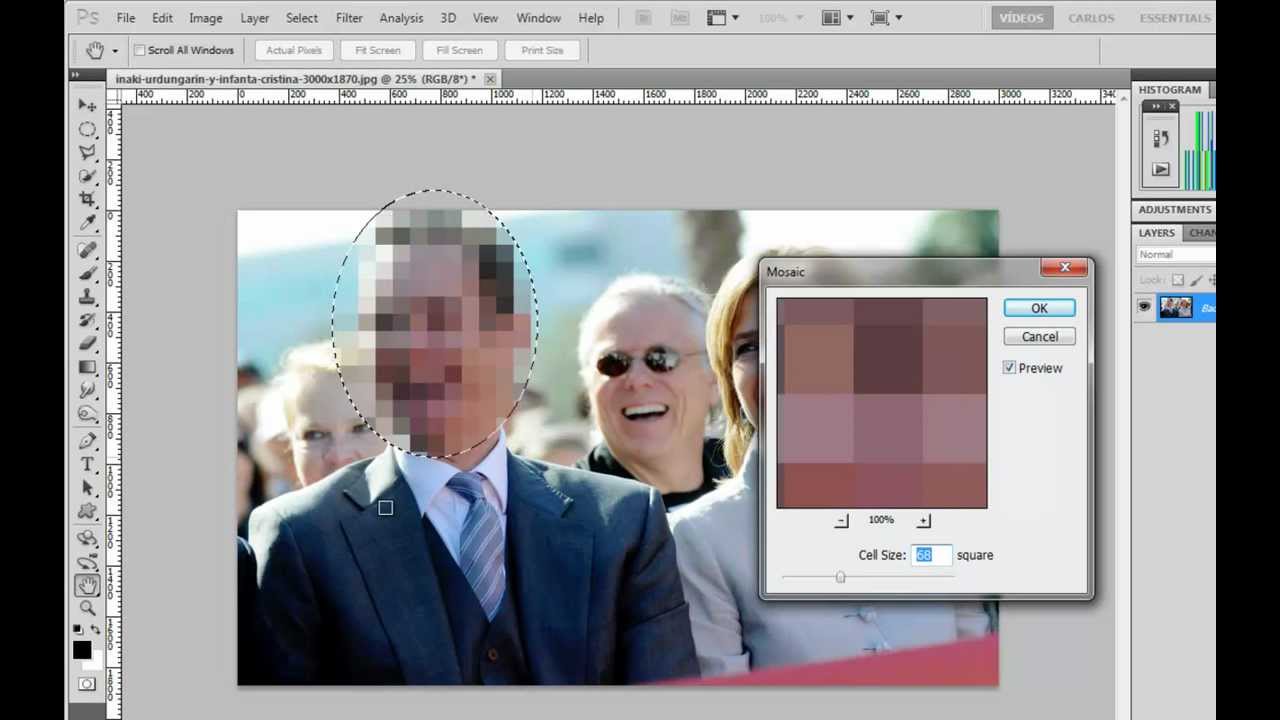Toggle lock image pixels brush icon

click(x=1195, y=281)
